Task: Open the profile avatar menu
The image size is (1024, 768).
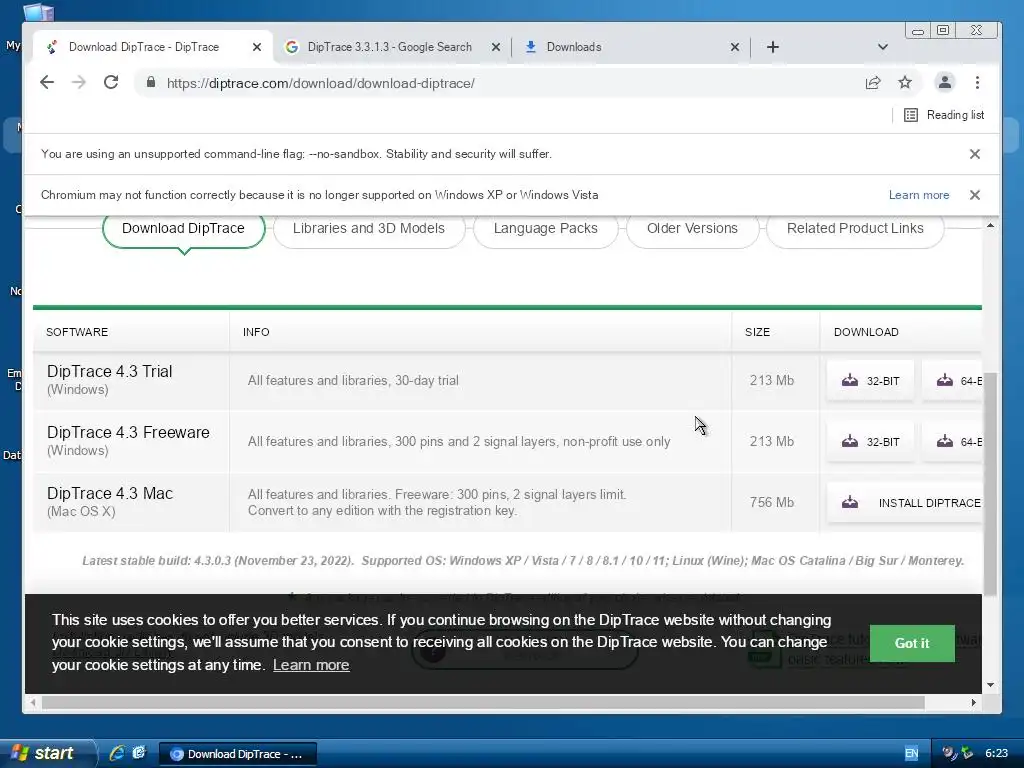Action: pos(944,82)
